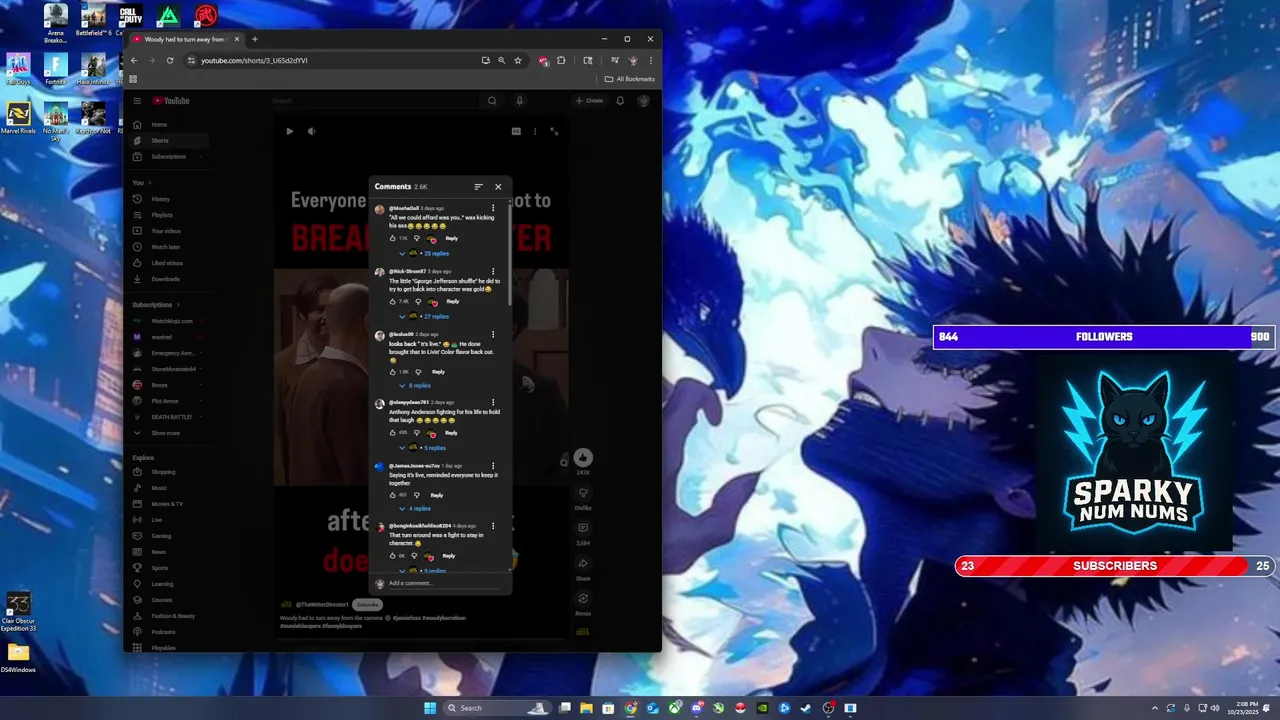The height and width of the screenshot is (720, 1280).
Task: Enter fullscreen for the Short
Action: (554, 131)
